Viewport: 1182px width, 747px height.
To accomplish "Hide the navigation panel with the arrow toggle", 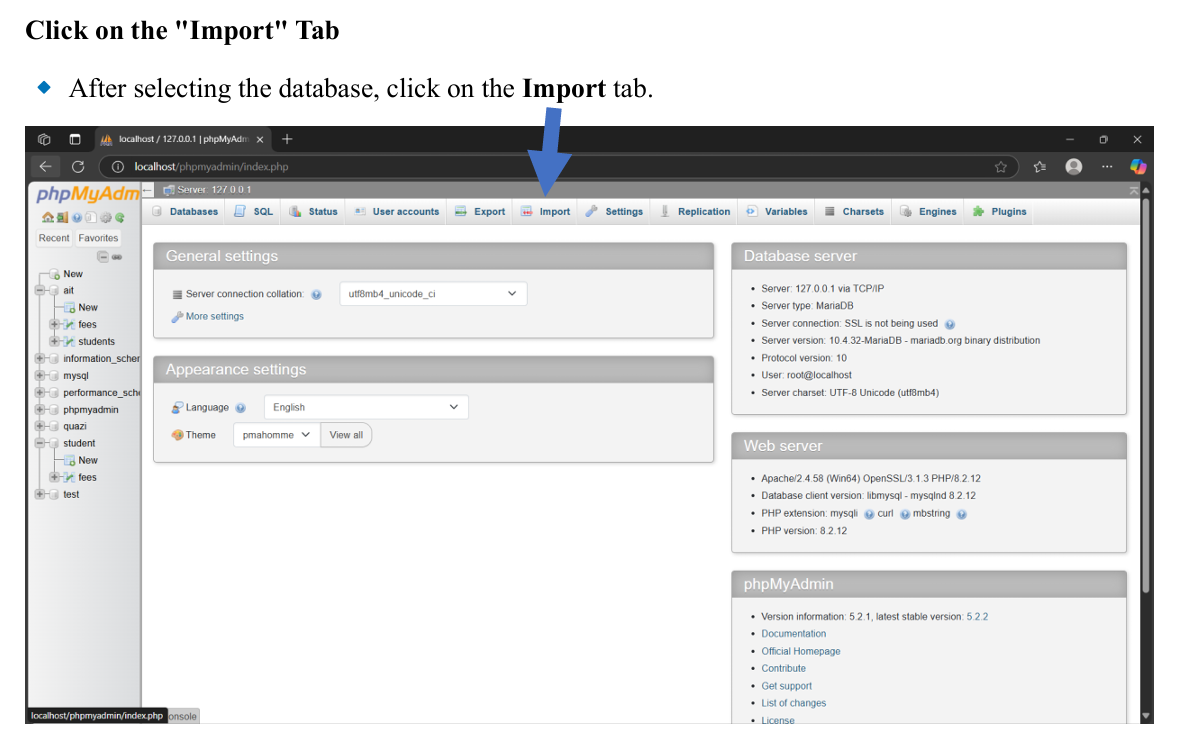I will [148, 190].
